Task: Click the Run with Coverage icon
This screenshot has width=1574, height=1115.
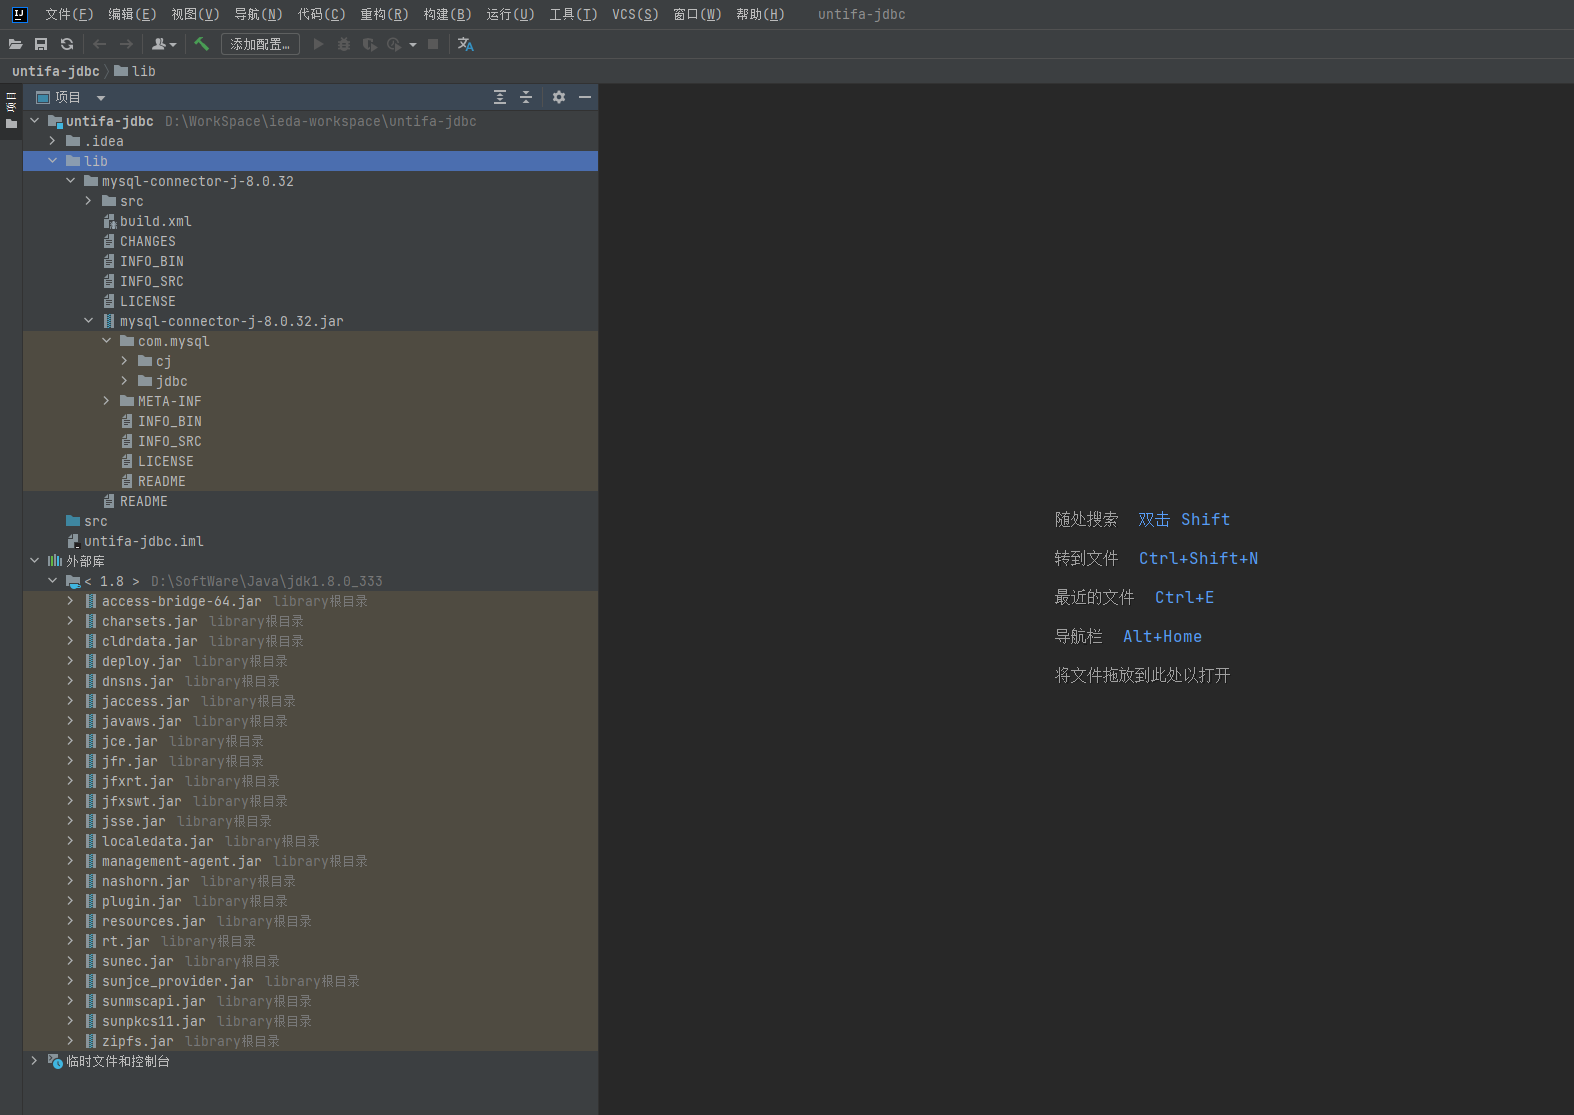Action: [370, 44]
